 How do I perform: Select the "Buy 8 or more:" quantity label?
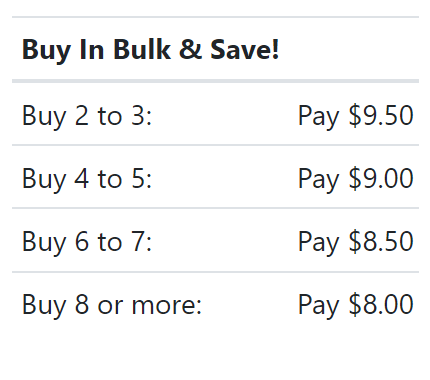pyautogui.click(x=112, y=305)
